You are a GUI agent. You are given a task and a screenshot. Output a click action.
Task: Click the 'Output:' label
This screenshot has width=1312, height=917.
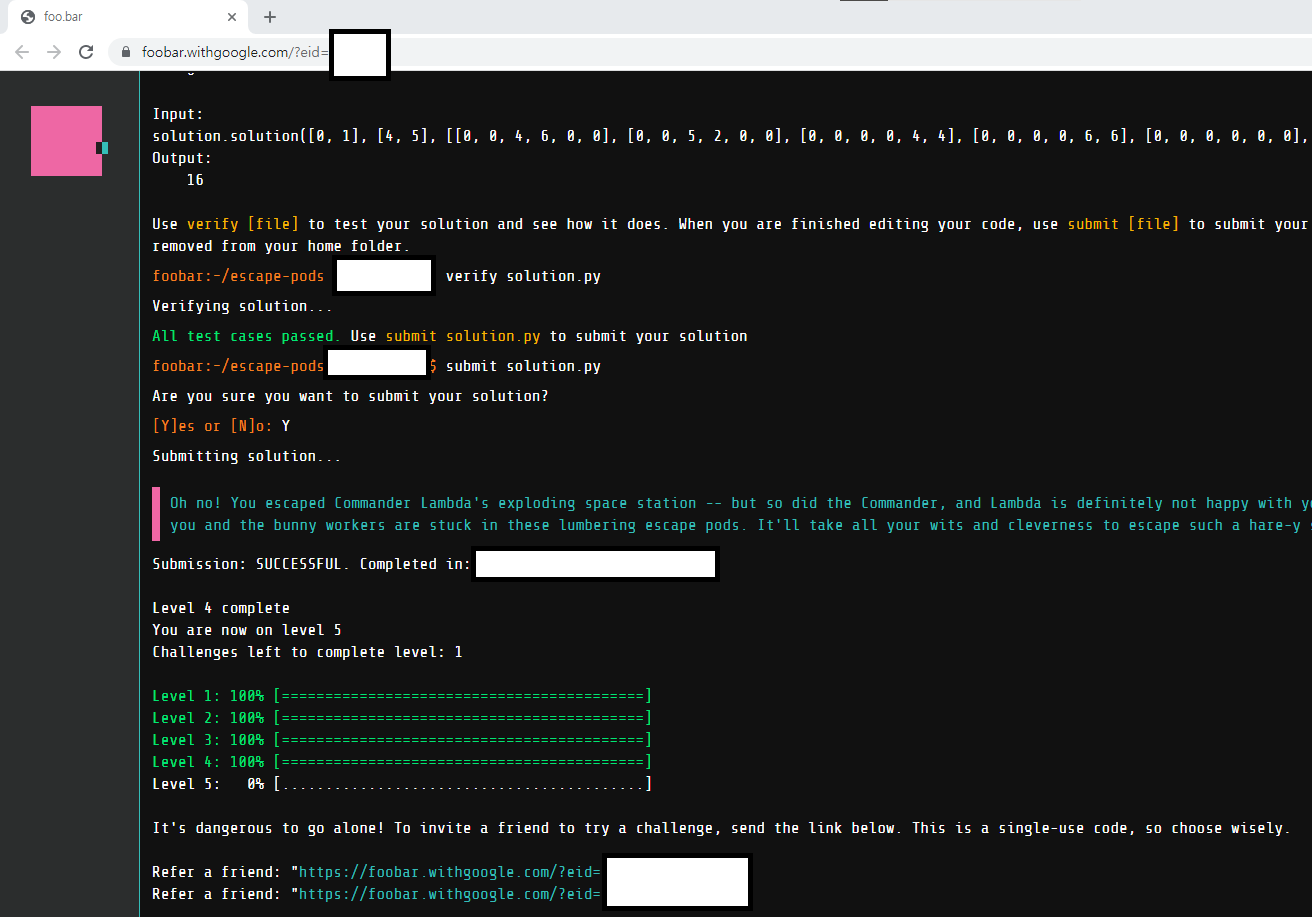182,158
